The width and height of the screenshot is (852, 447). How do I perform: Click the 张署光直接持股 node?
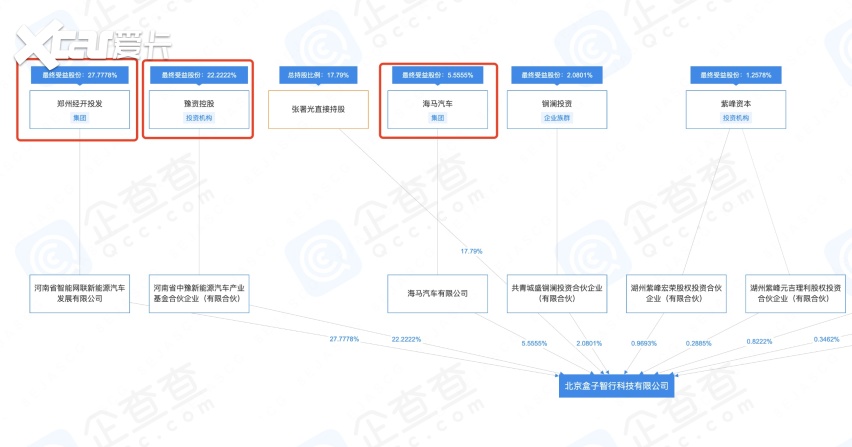(x=318, y=110)
